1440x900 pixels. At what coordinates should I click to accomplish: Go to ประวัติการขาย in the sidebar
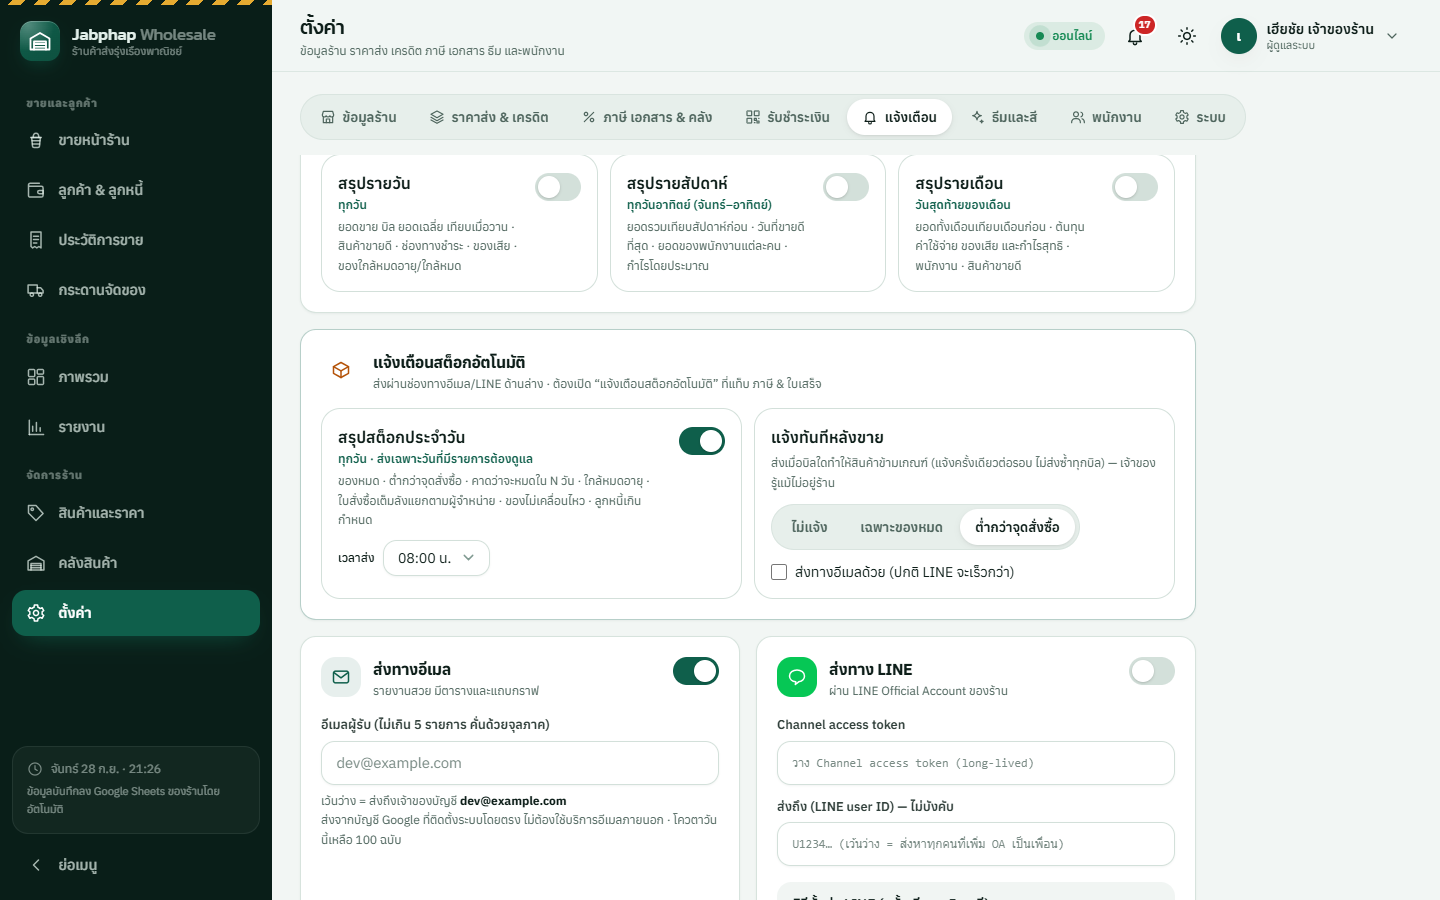(136, 240)
